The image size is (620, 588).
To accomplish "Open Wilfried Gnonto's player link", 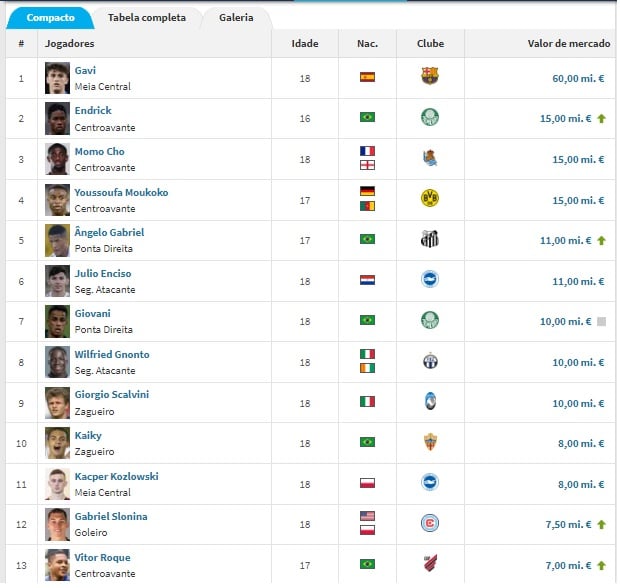I will (112, 354).
